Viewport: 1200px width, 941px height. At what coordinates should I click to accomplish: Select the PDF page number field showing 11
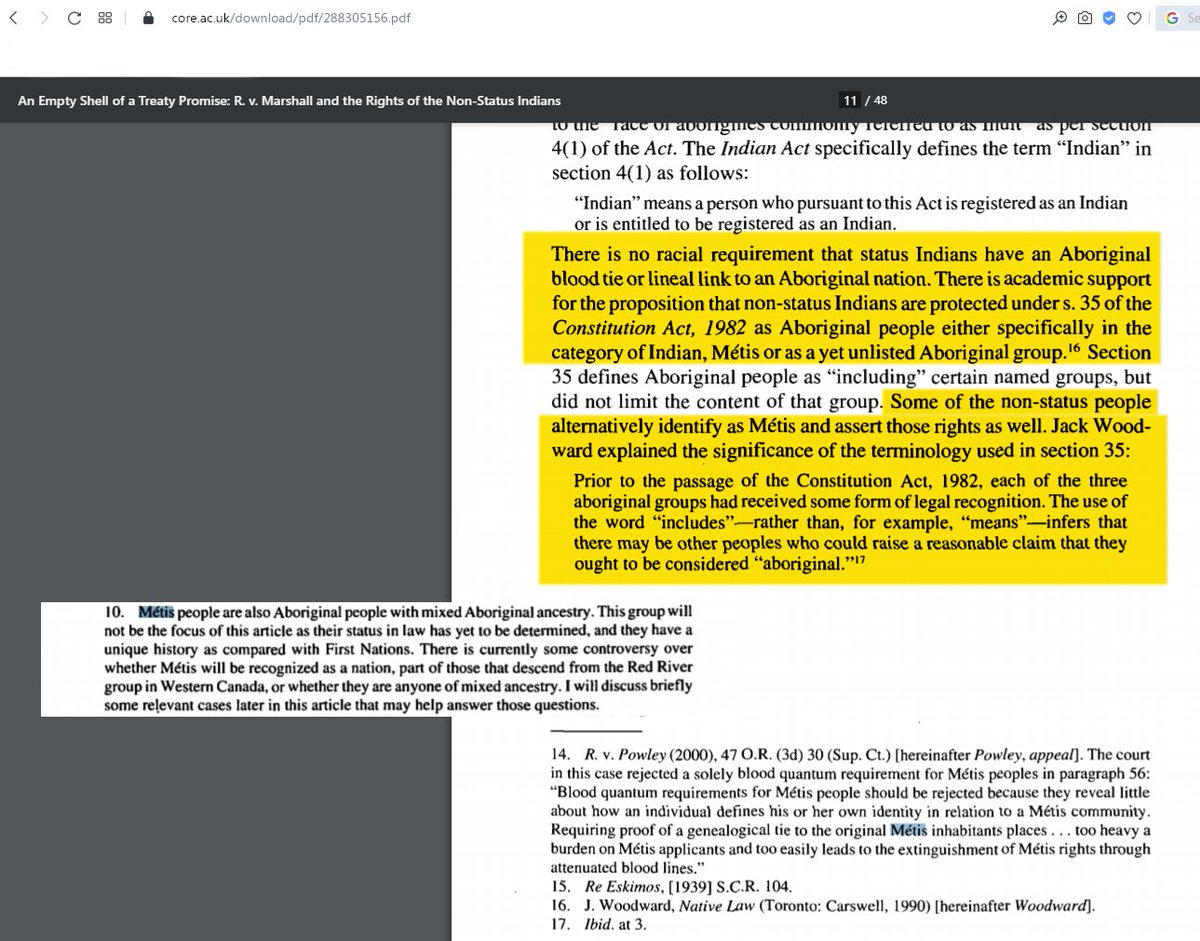tap(850, 100)
